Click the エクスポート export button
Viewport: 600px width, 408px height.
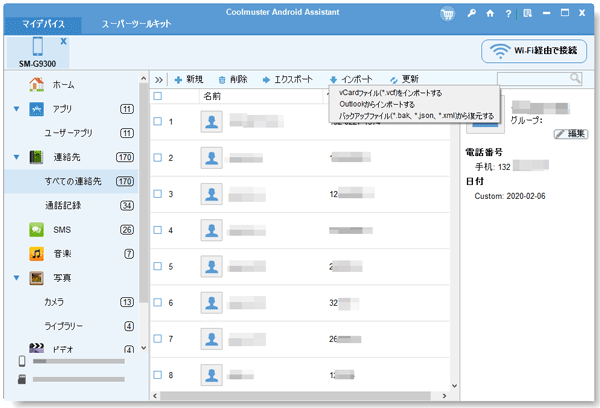(288, 80)
